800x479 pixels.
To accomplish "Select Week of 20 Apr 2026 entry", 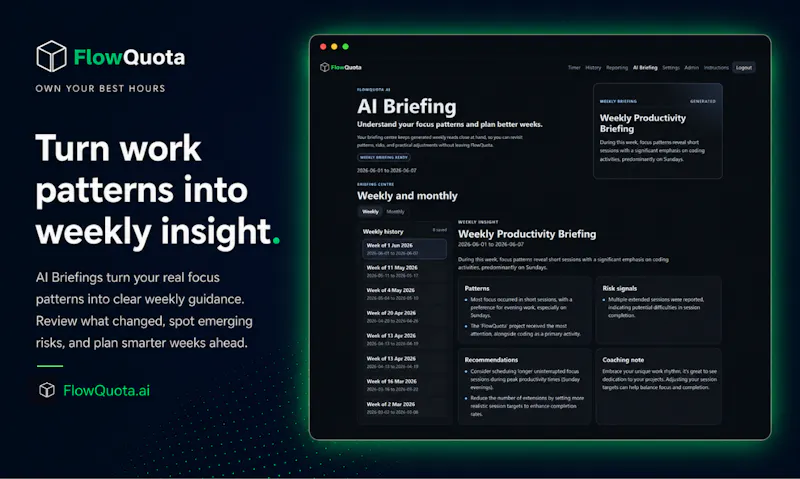I will (x=404, y=317).
